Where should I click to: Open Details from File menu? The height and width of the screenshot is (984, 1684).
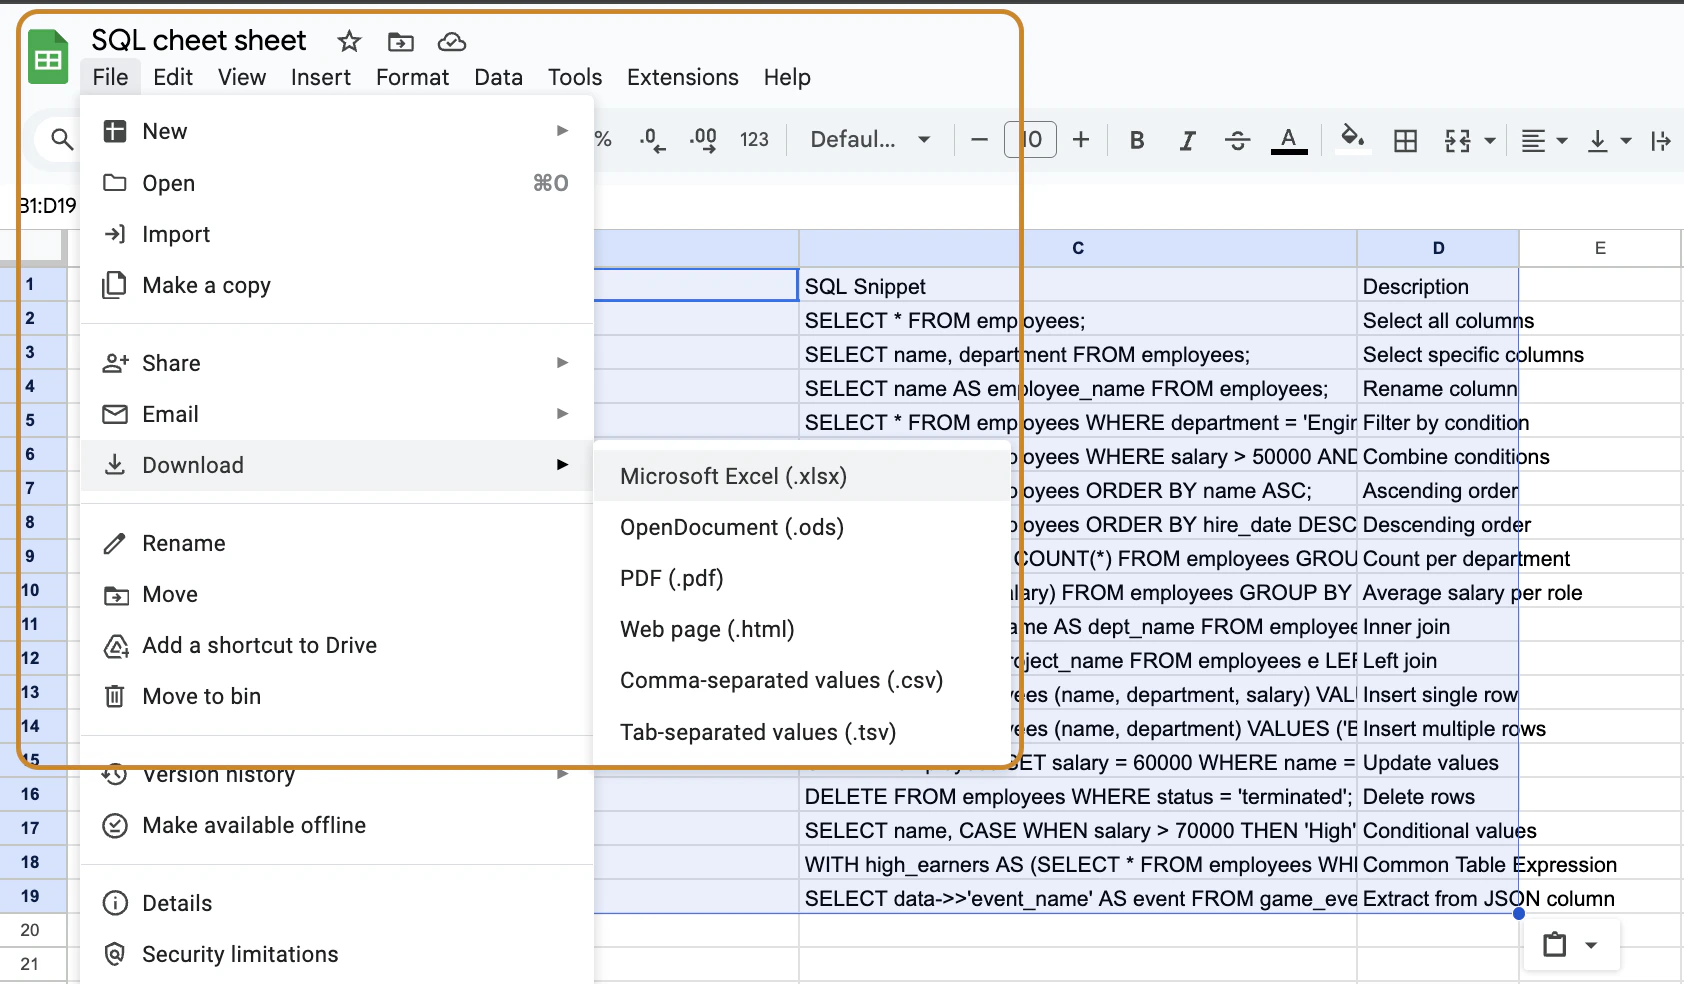[x=337, y=903]
